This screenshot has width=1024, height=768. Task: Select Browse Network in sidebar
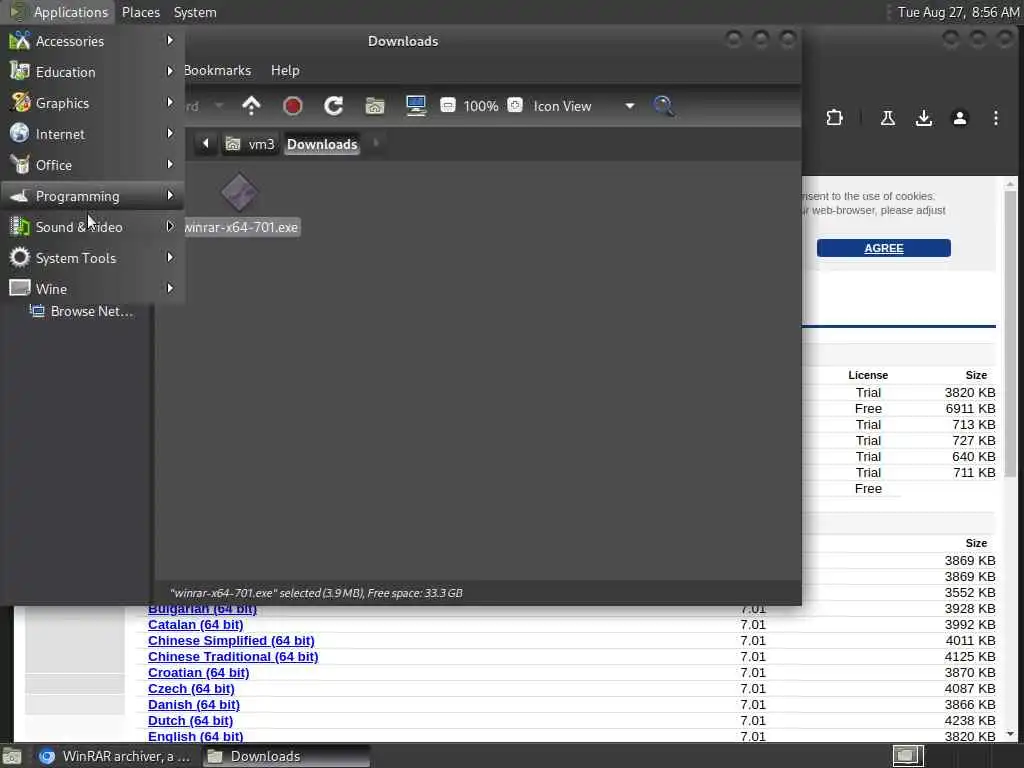[83, 312]
